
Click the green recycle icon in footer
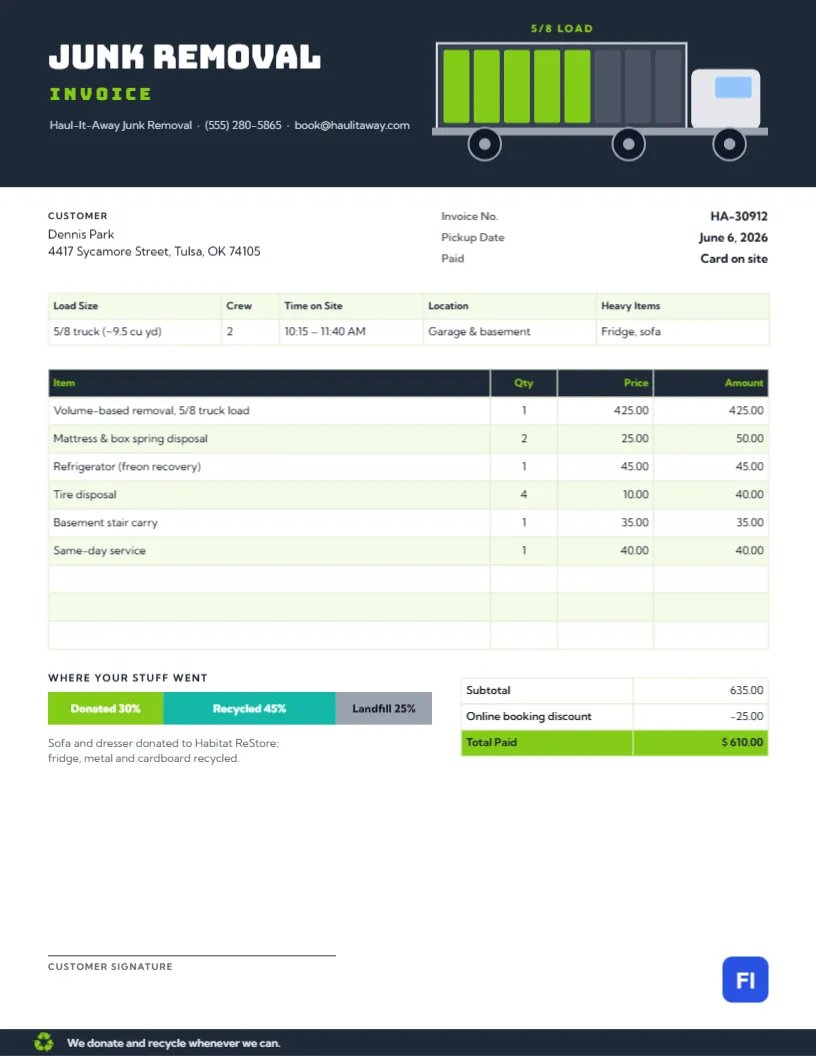[44, 1042]
